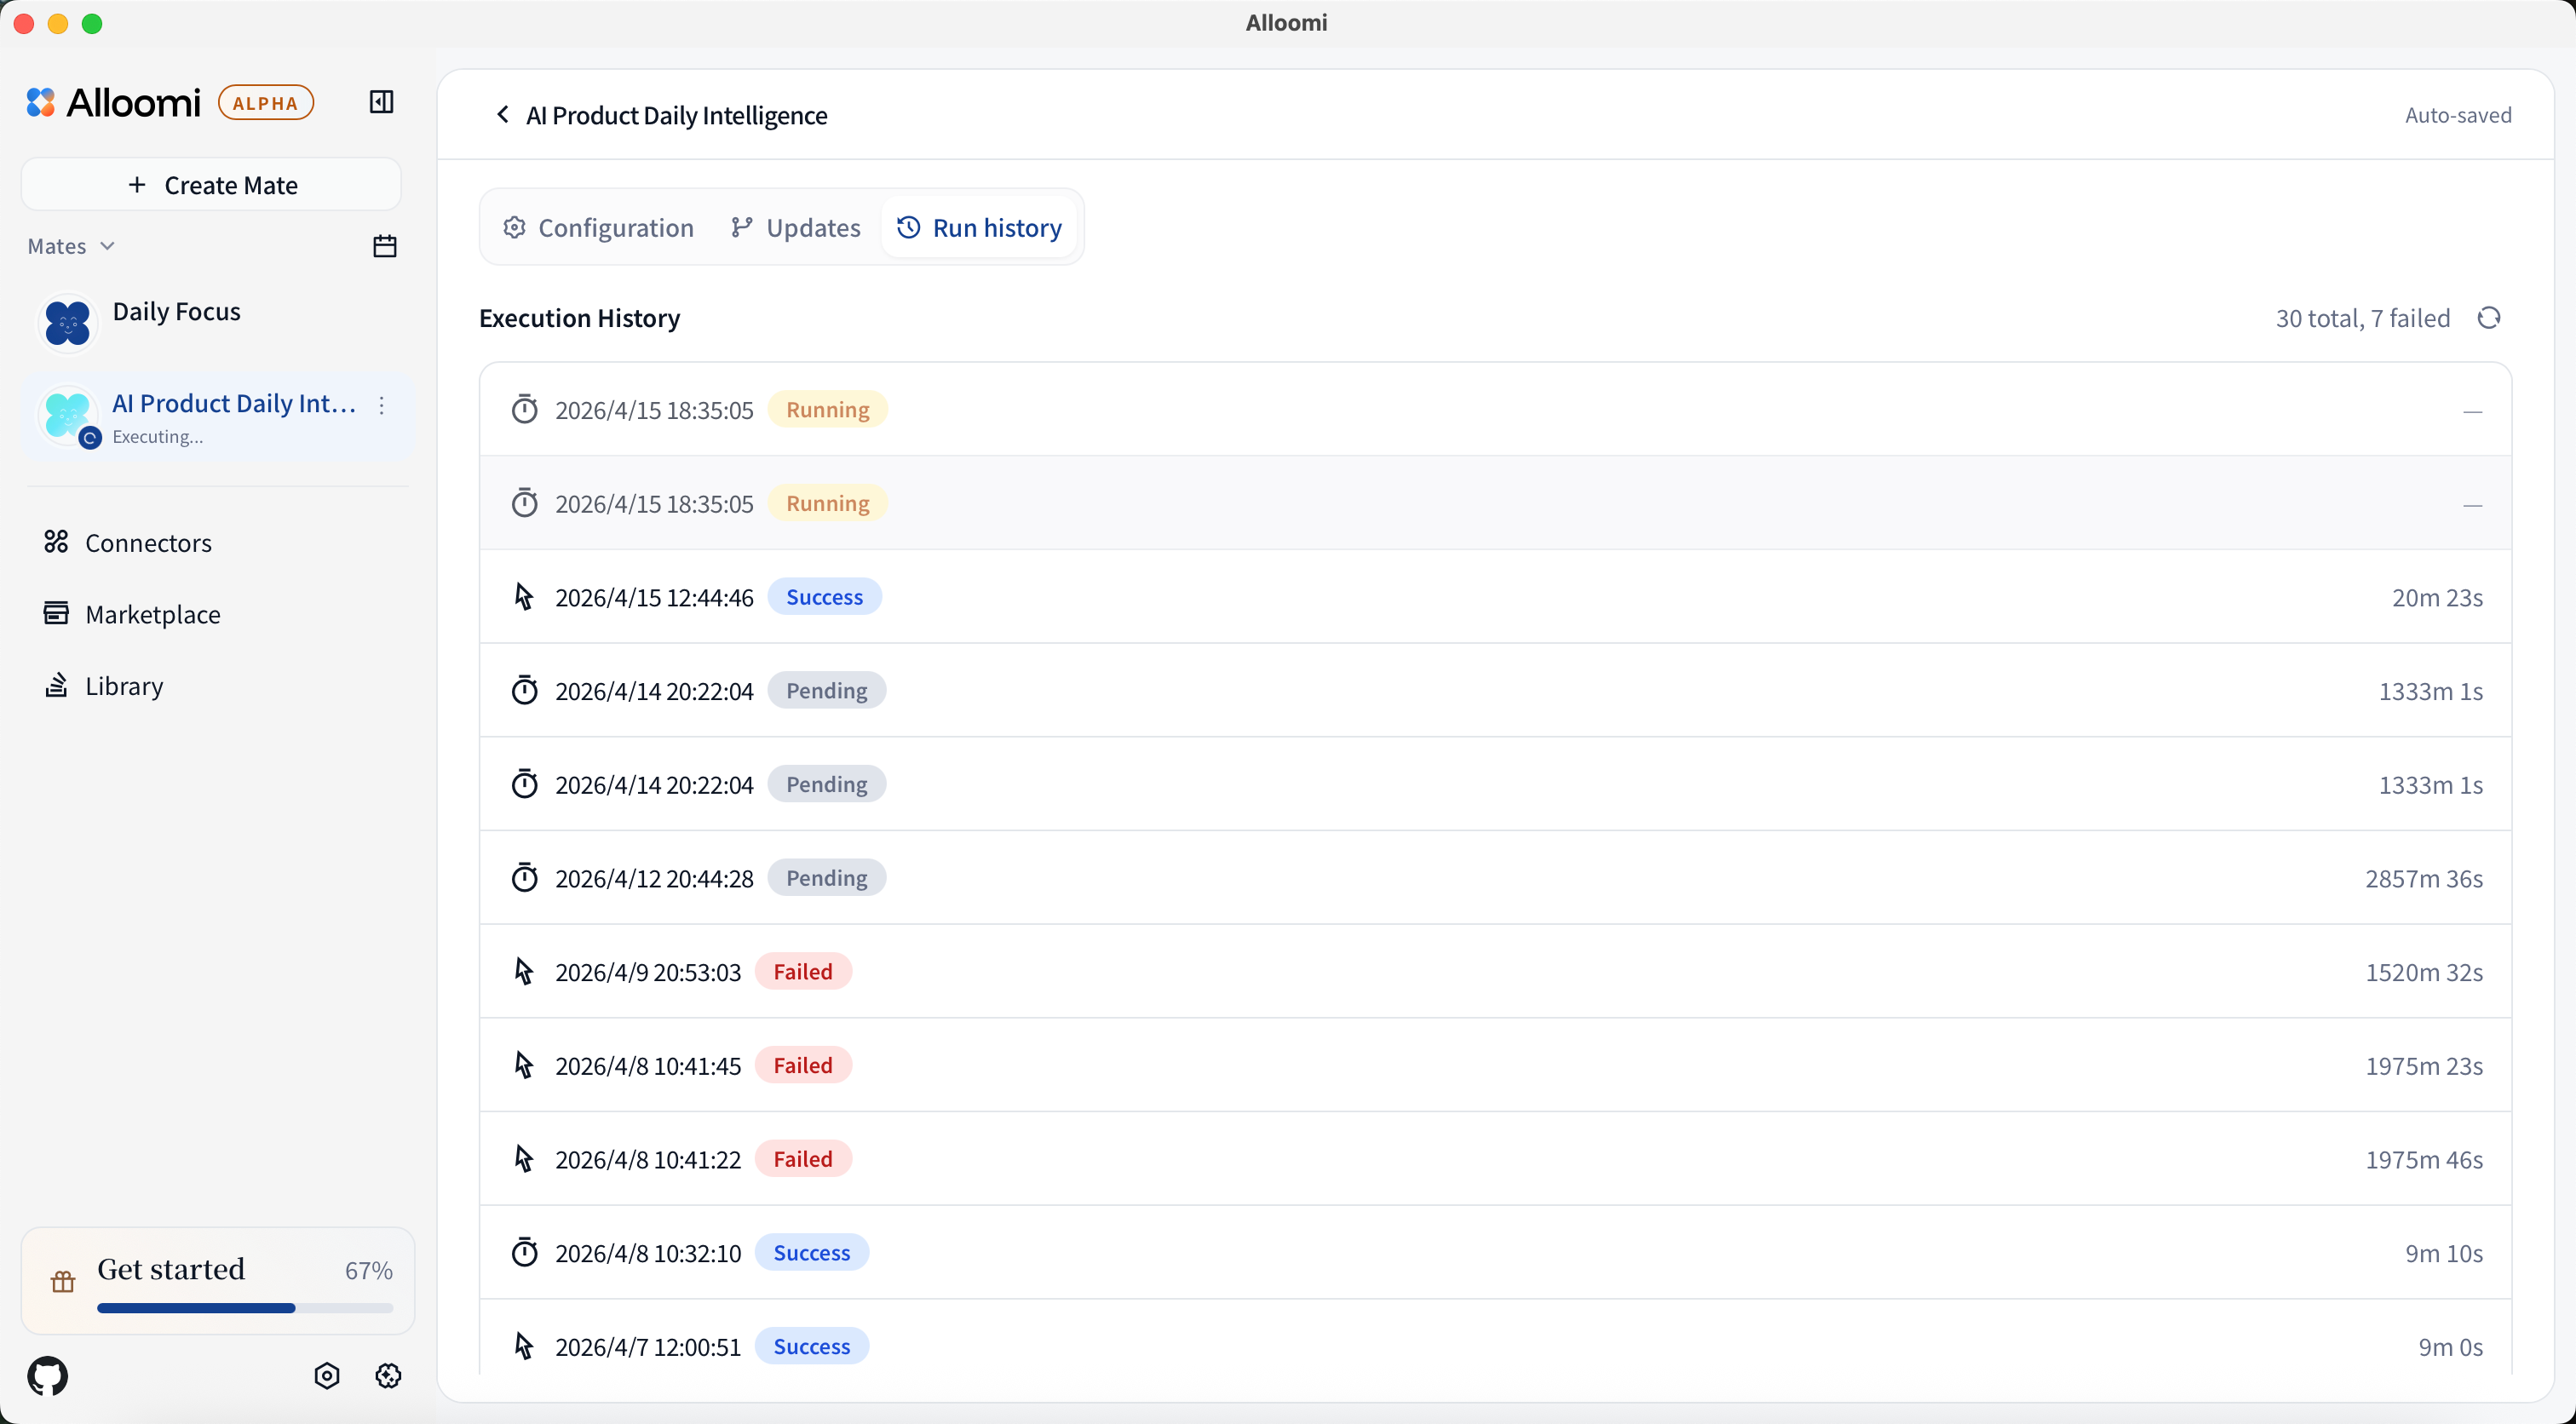Image resolution: width=2576 pixels, height=1424 pixels.
Task: Open the 2026/4/15 12:44:46 Success run
Action: 1494,597
